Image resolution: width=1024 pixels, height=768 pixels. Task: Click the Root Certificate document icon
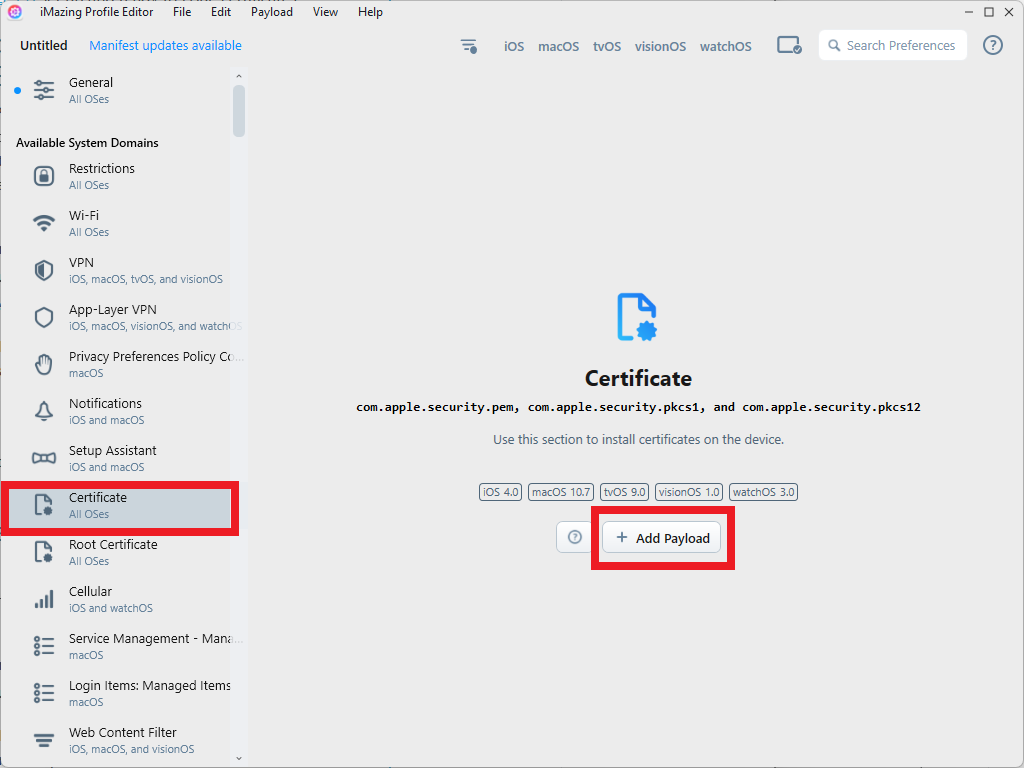tap(44, 552)
